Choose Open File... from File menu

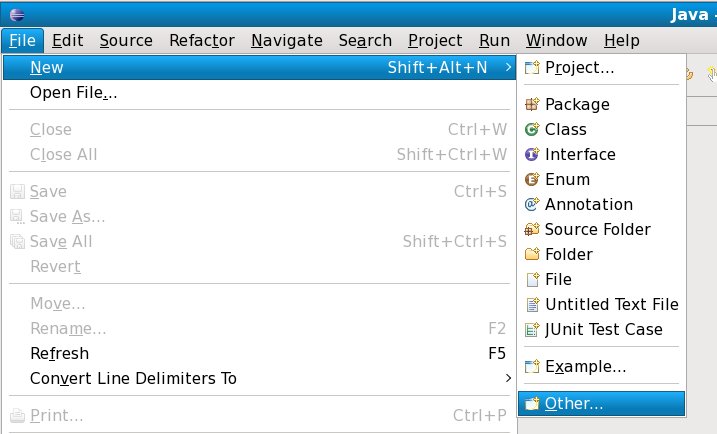point(74,93)
